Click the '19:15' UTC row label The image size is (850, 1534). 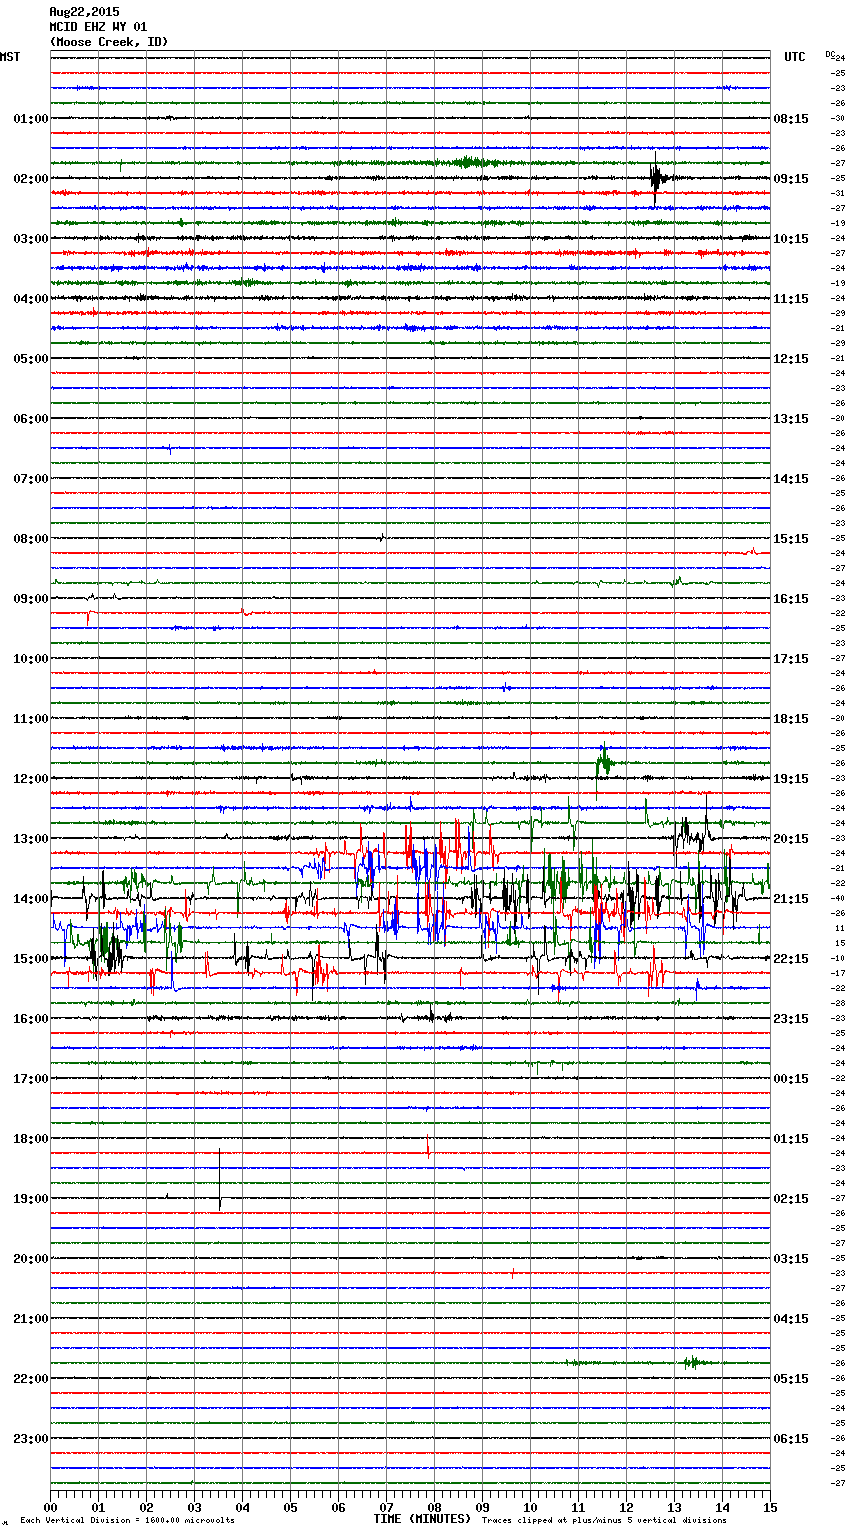(791, 779)
